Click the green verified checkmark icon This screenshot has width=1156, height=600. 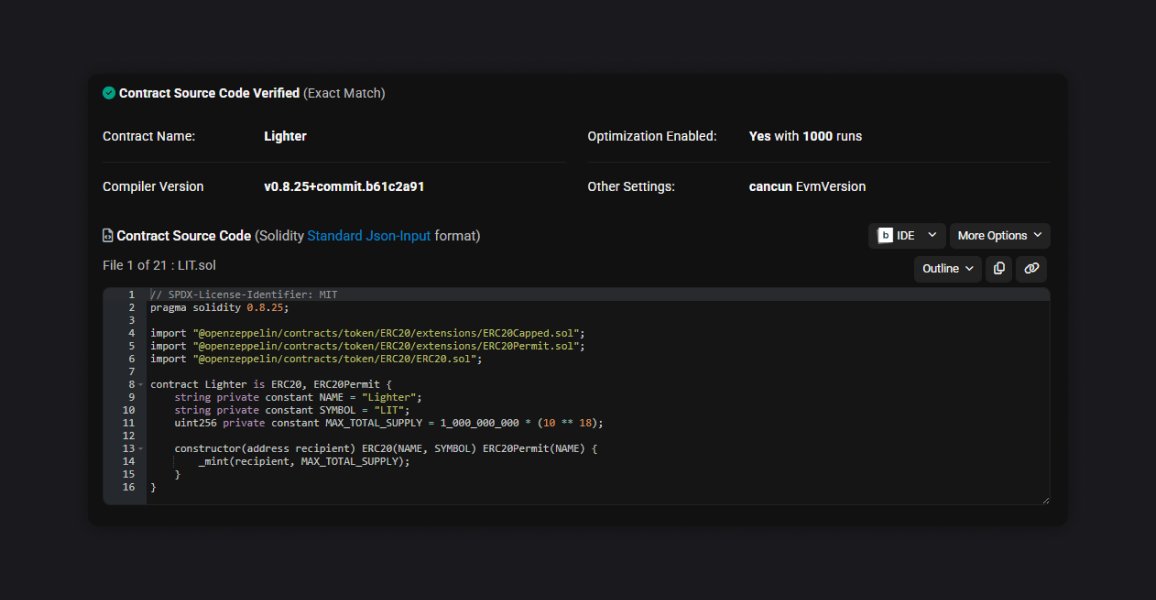[109, 93]
